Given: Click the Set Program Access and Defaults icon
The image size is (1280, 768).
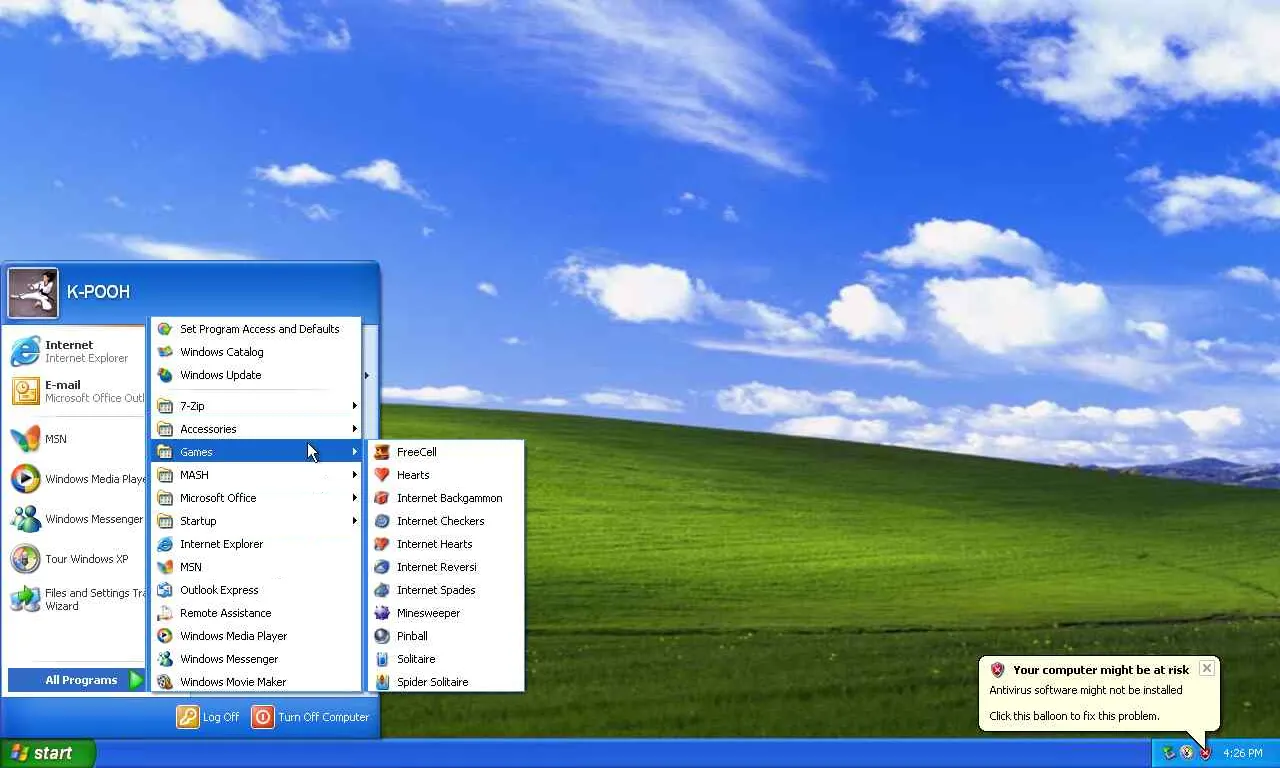Looking at the screenshot, I should (164, 329).
